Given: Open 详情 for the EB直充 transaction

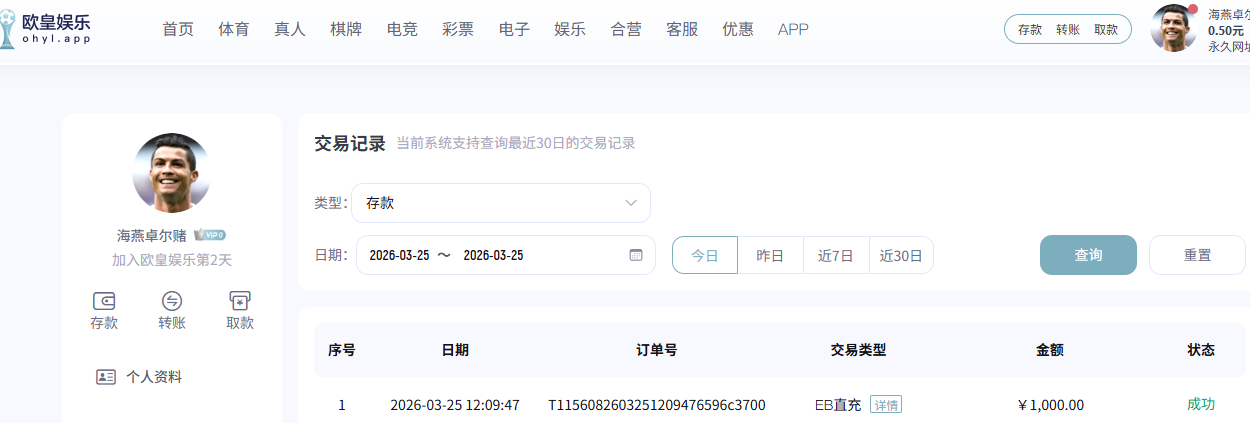Looking at the screenshot, I should point(886,405).
